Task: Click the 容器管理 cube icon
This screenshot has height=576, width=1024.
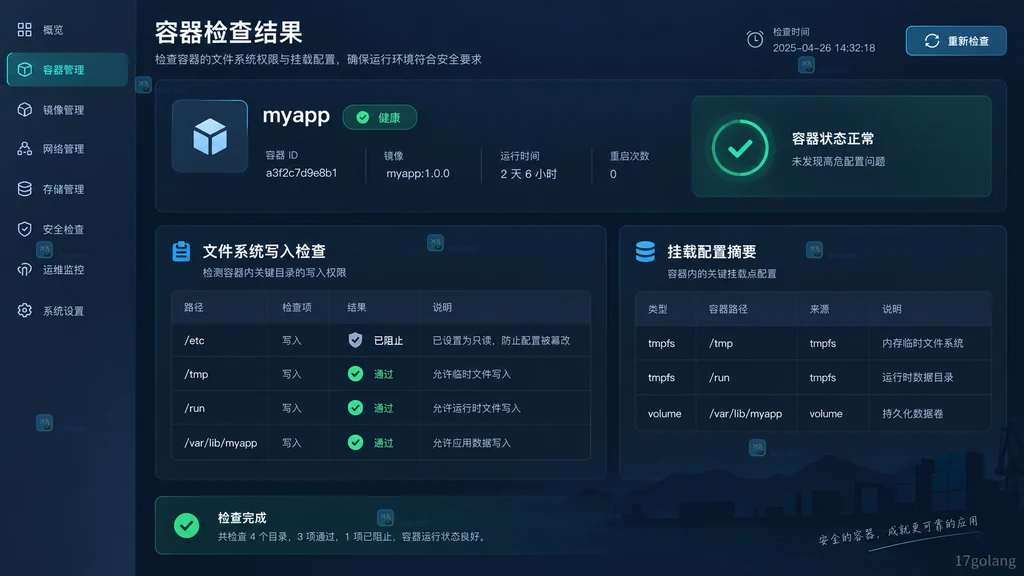Action: point(25,69)
